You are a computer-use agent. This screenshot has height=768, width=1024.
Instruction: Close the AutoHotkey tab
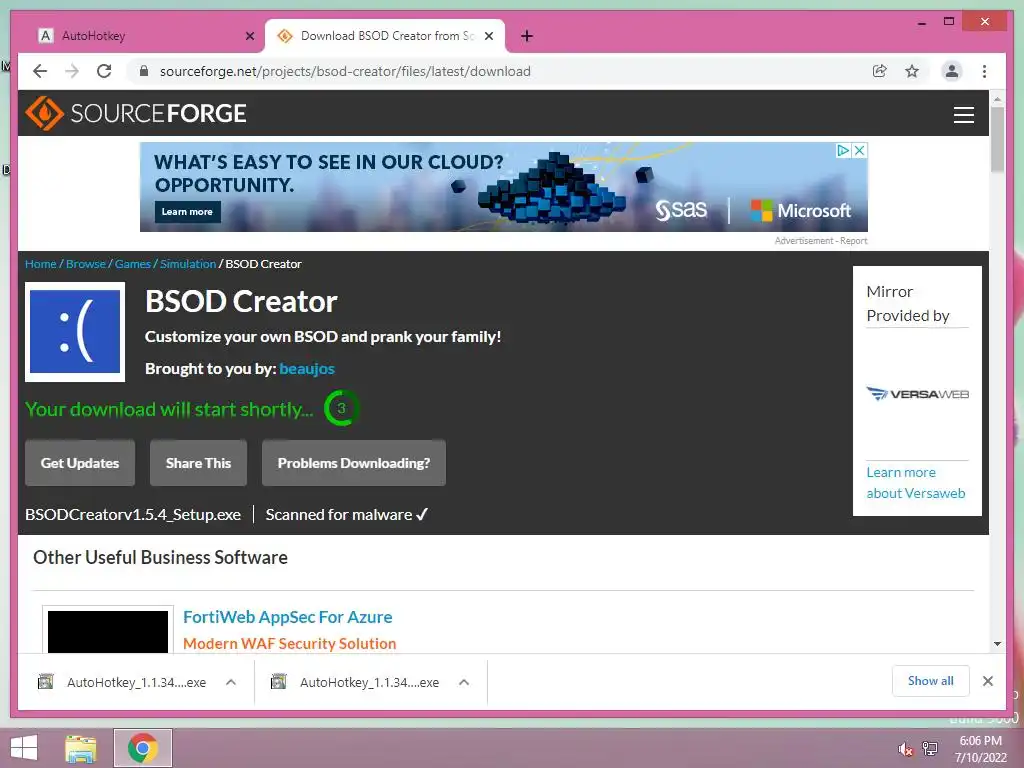(x=249, y=36)
